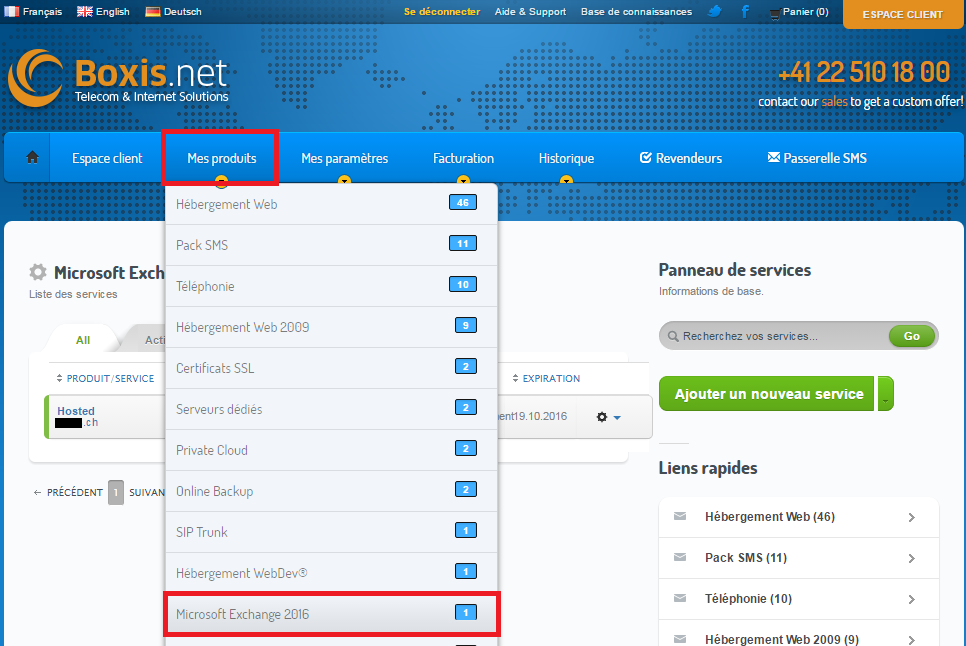Viewport: 966px width, 646px height.
Task: Expand chevron for Hébergement Web (46) quick link
Action: coord(912,517)
